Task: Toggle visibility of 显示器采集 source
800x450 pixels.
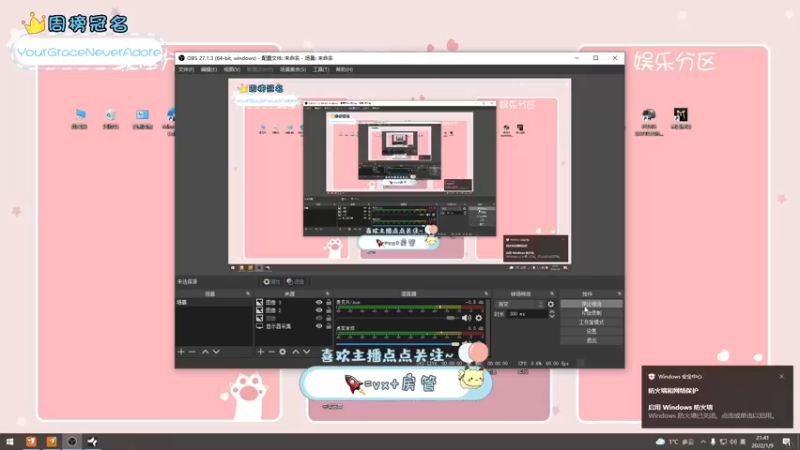Action: tap(319, 326)
